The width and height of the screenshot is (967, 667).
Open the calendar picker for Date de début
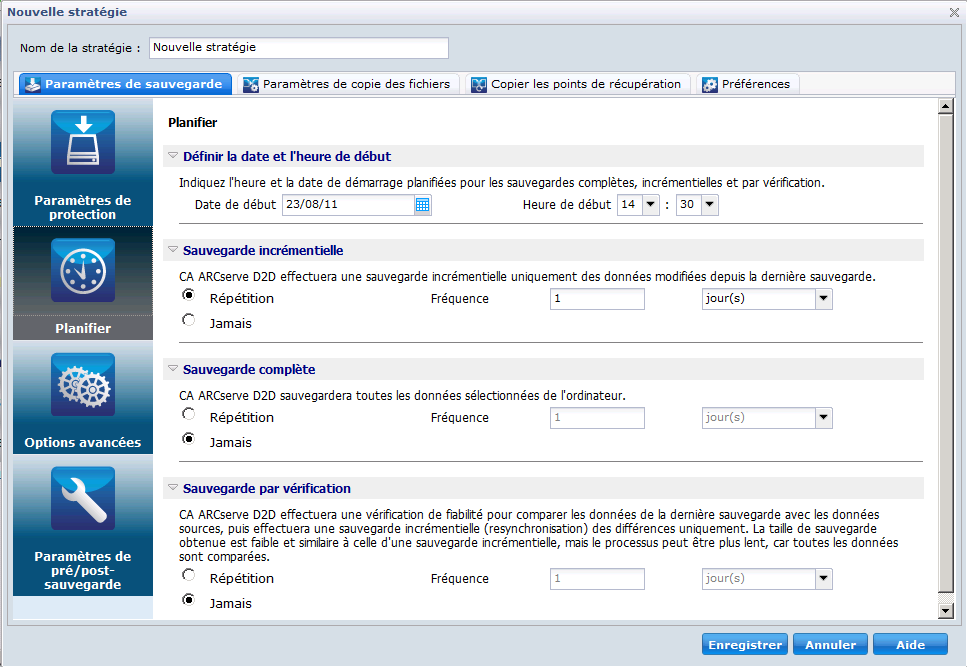coord(421,205)
